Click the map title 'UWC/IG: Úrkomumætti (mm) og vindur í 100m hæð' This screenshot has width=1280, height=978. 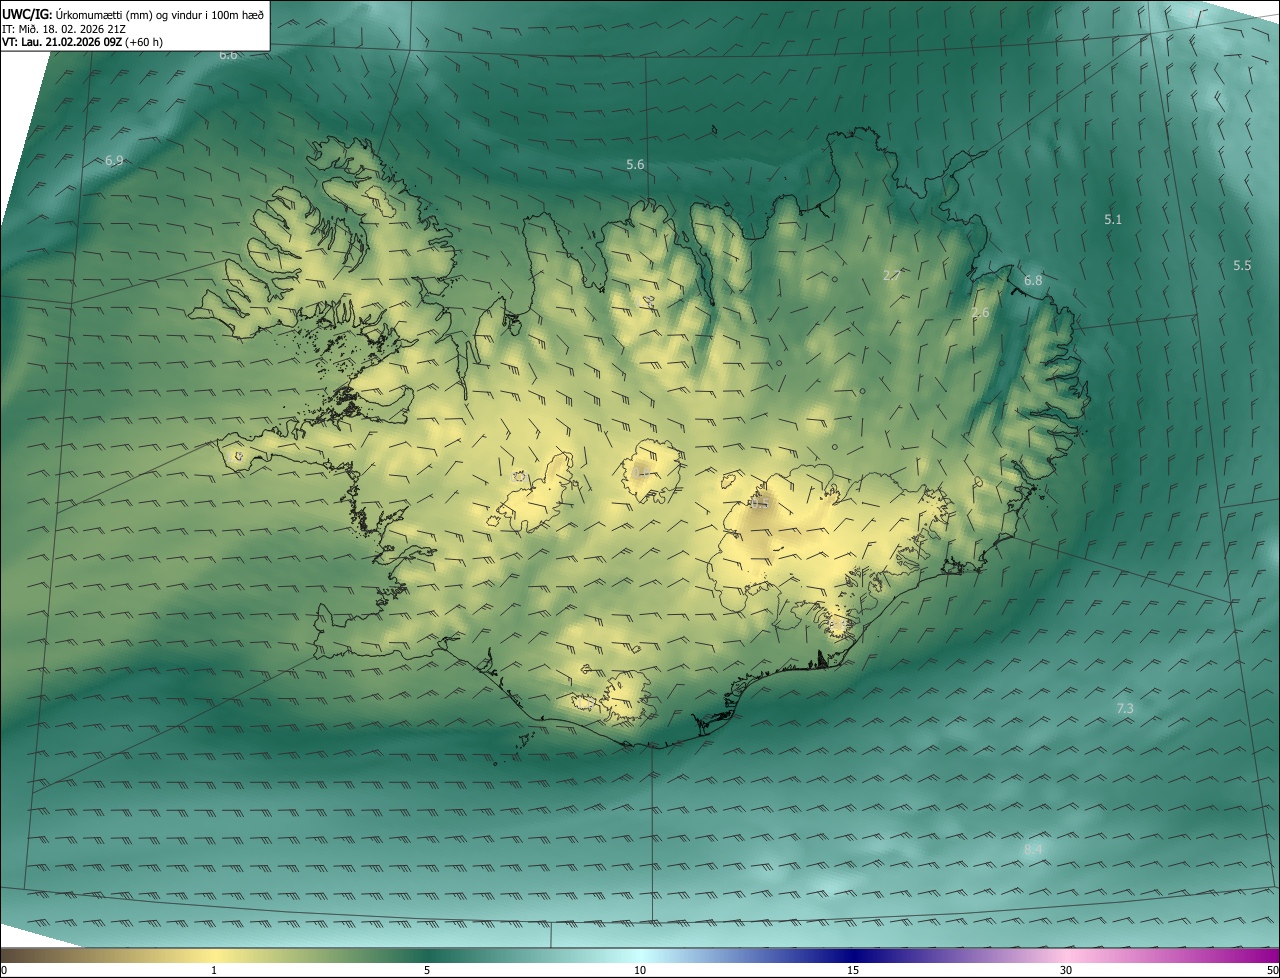click(133, 14)
